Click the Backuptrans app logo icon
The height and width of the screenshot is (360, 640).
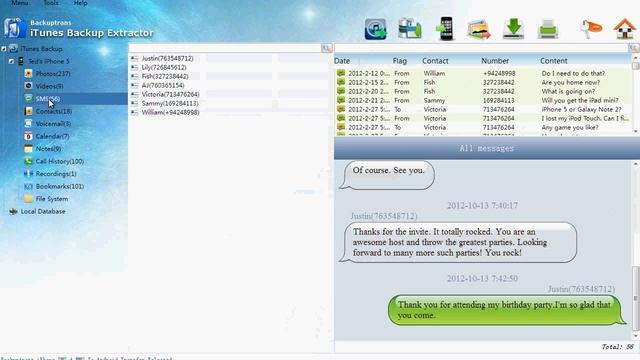(x=15, y=29)
